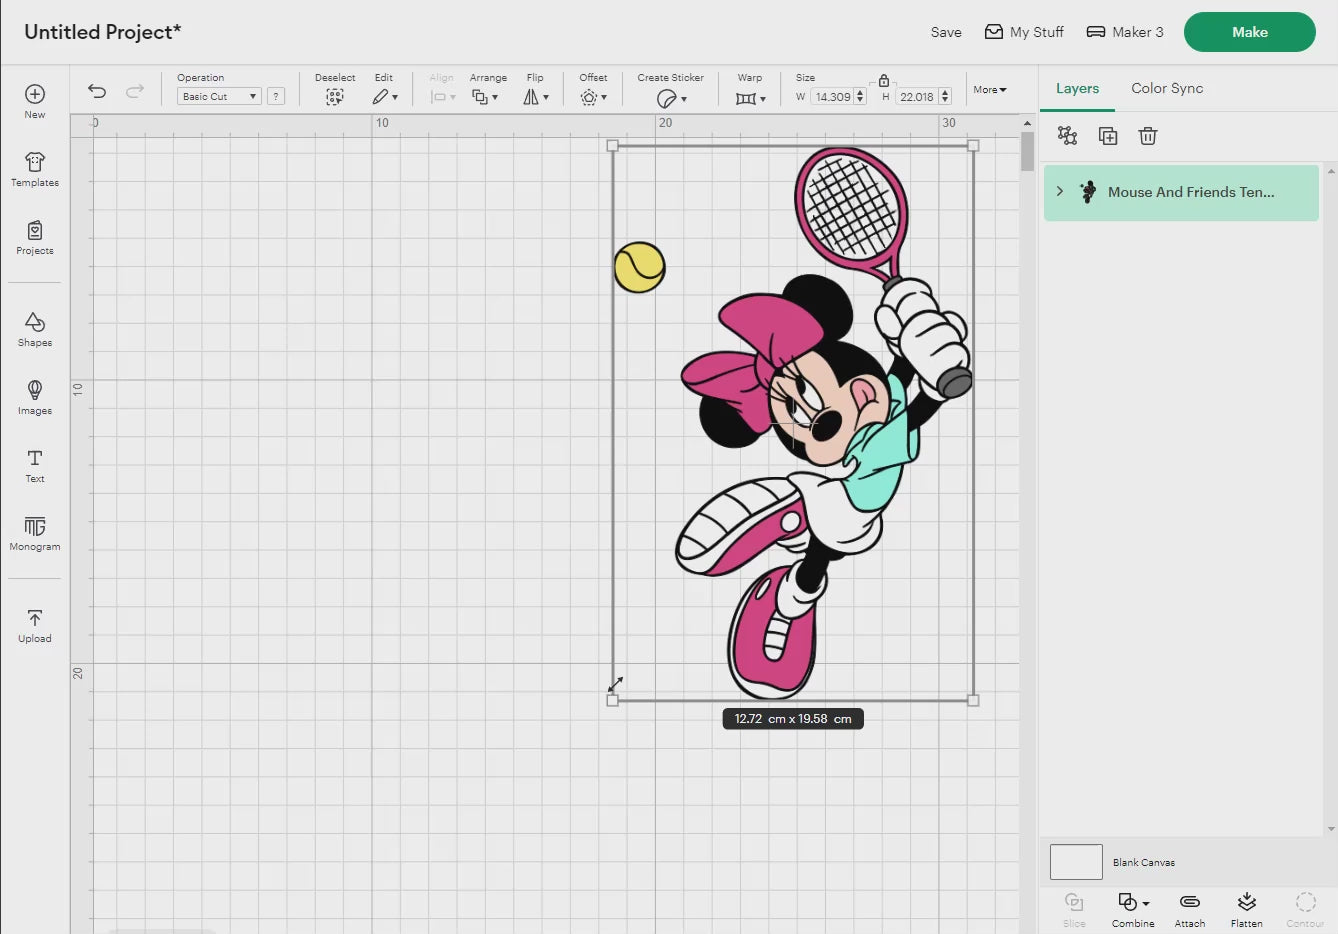Open the Arrange dropdown
Viewport: 1338px width, 934px height.
pyautogui.click(x=485, y=97)
